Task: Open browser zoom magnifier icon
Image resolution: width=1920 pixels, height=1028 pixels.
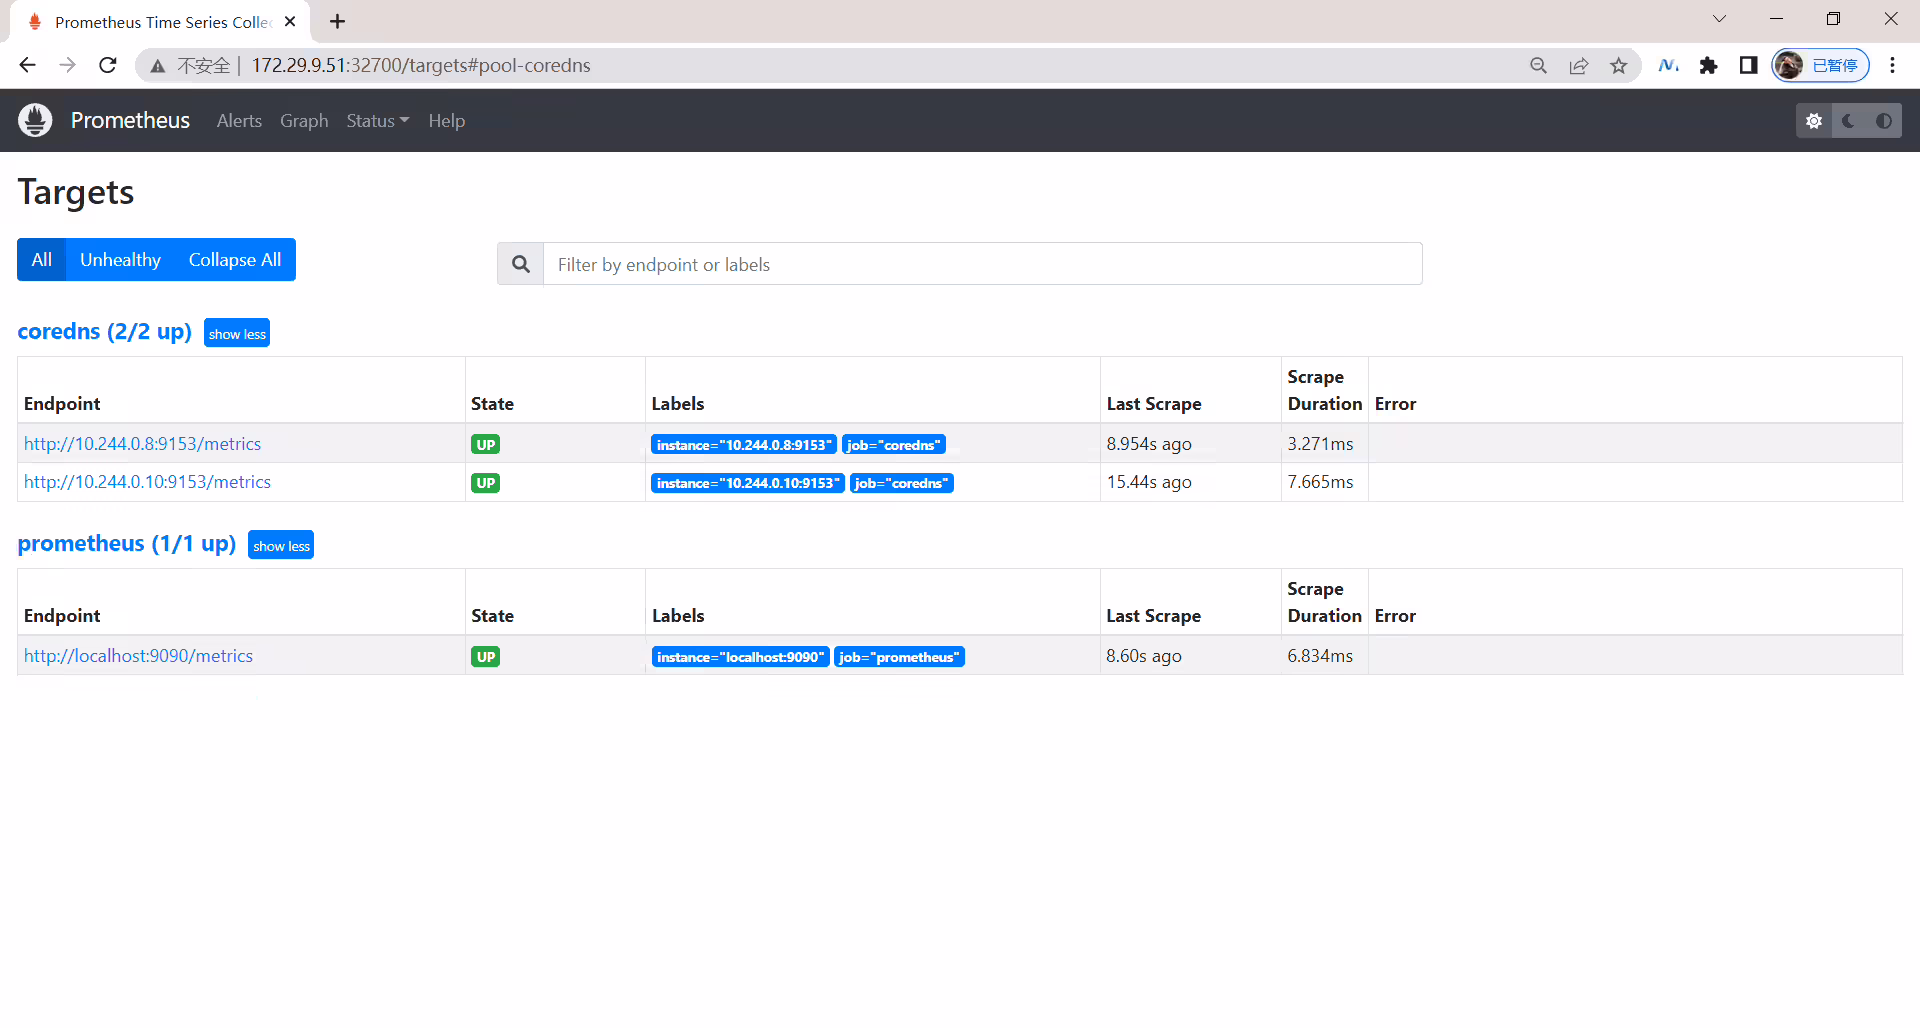Action: coord(1538,65)
